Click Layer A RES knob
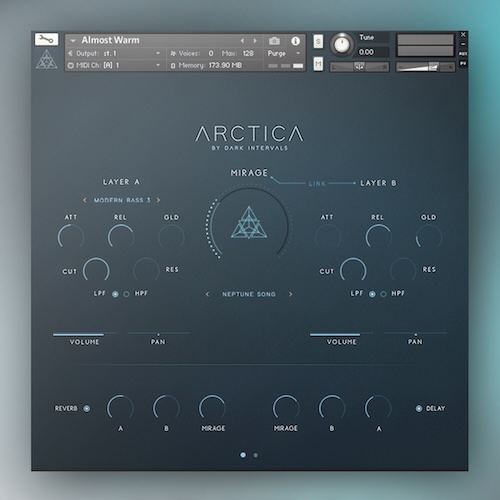 [x=146, y=270]
